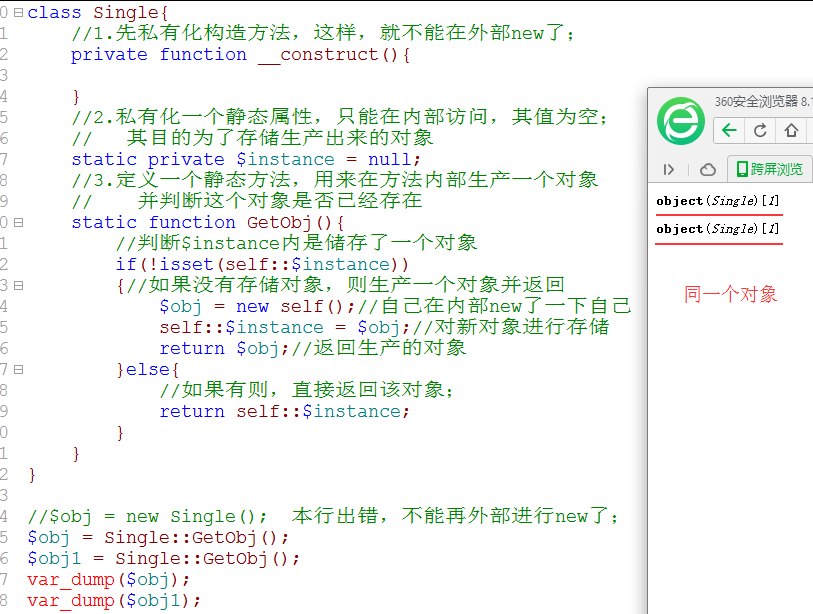The height and width of the screenshot is (614, 813).
Task: Go back with the green arrow button
Action: point(729,130)
